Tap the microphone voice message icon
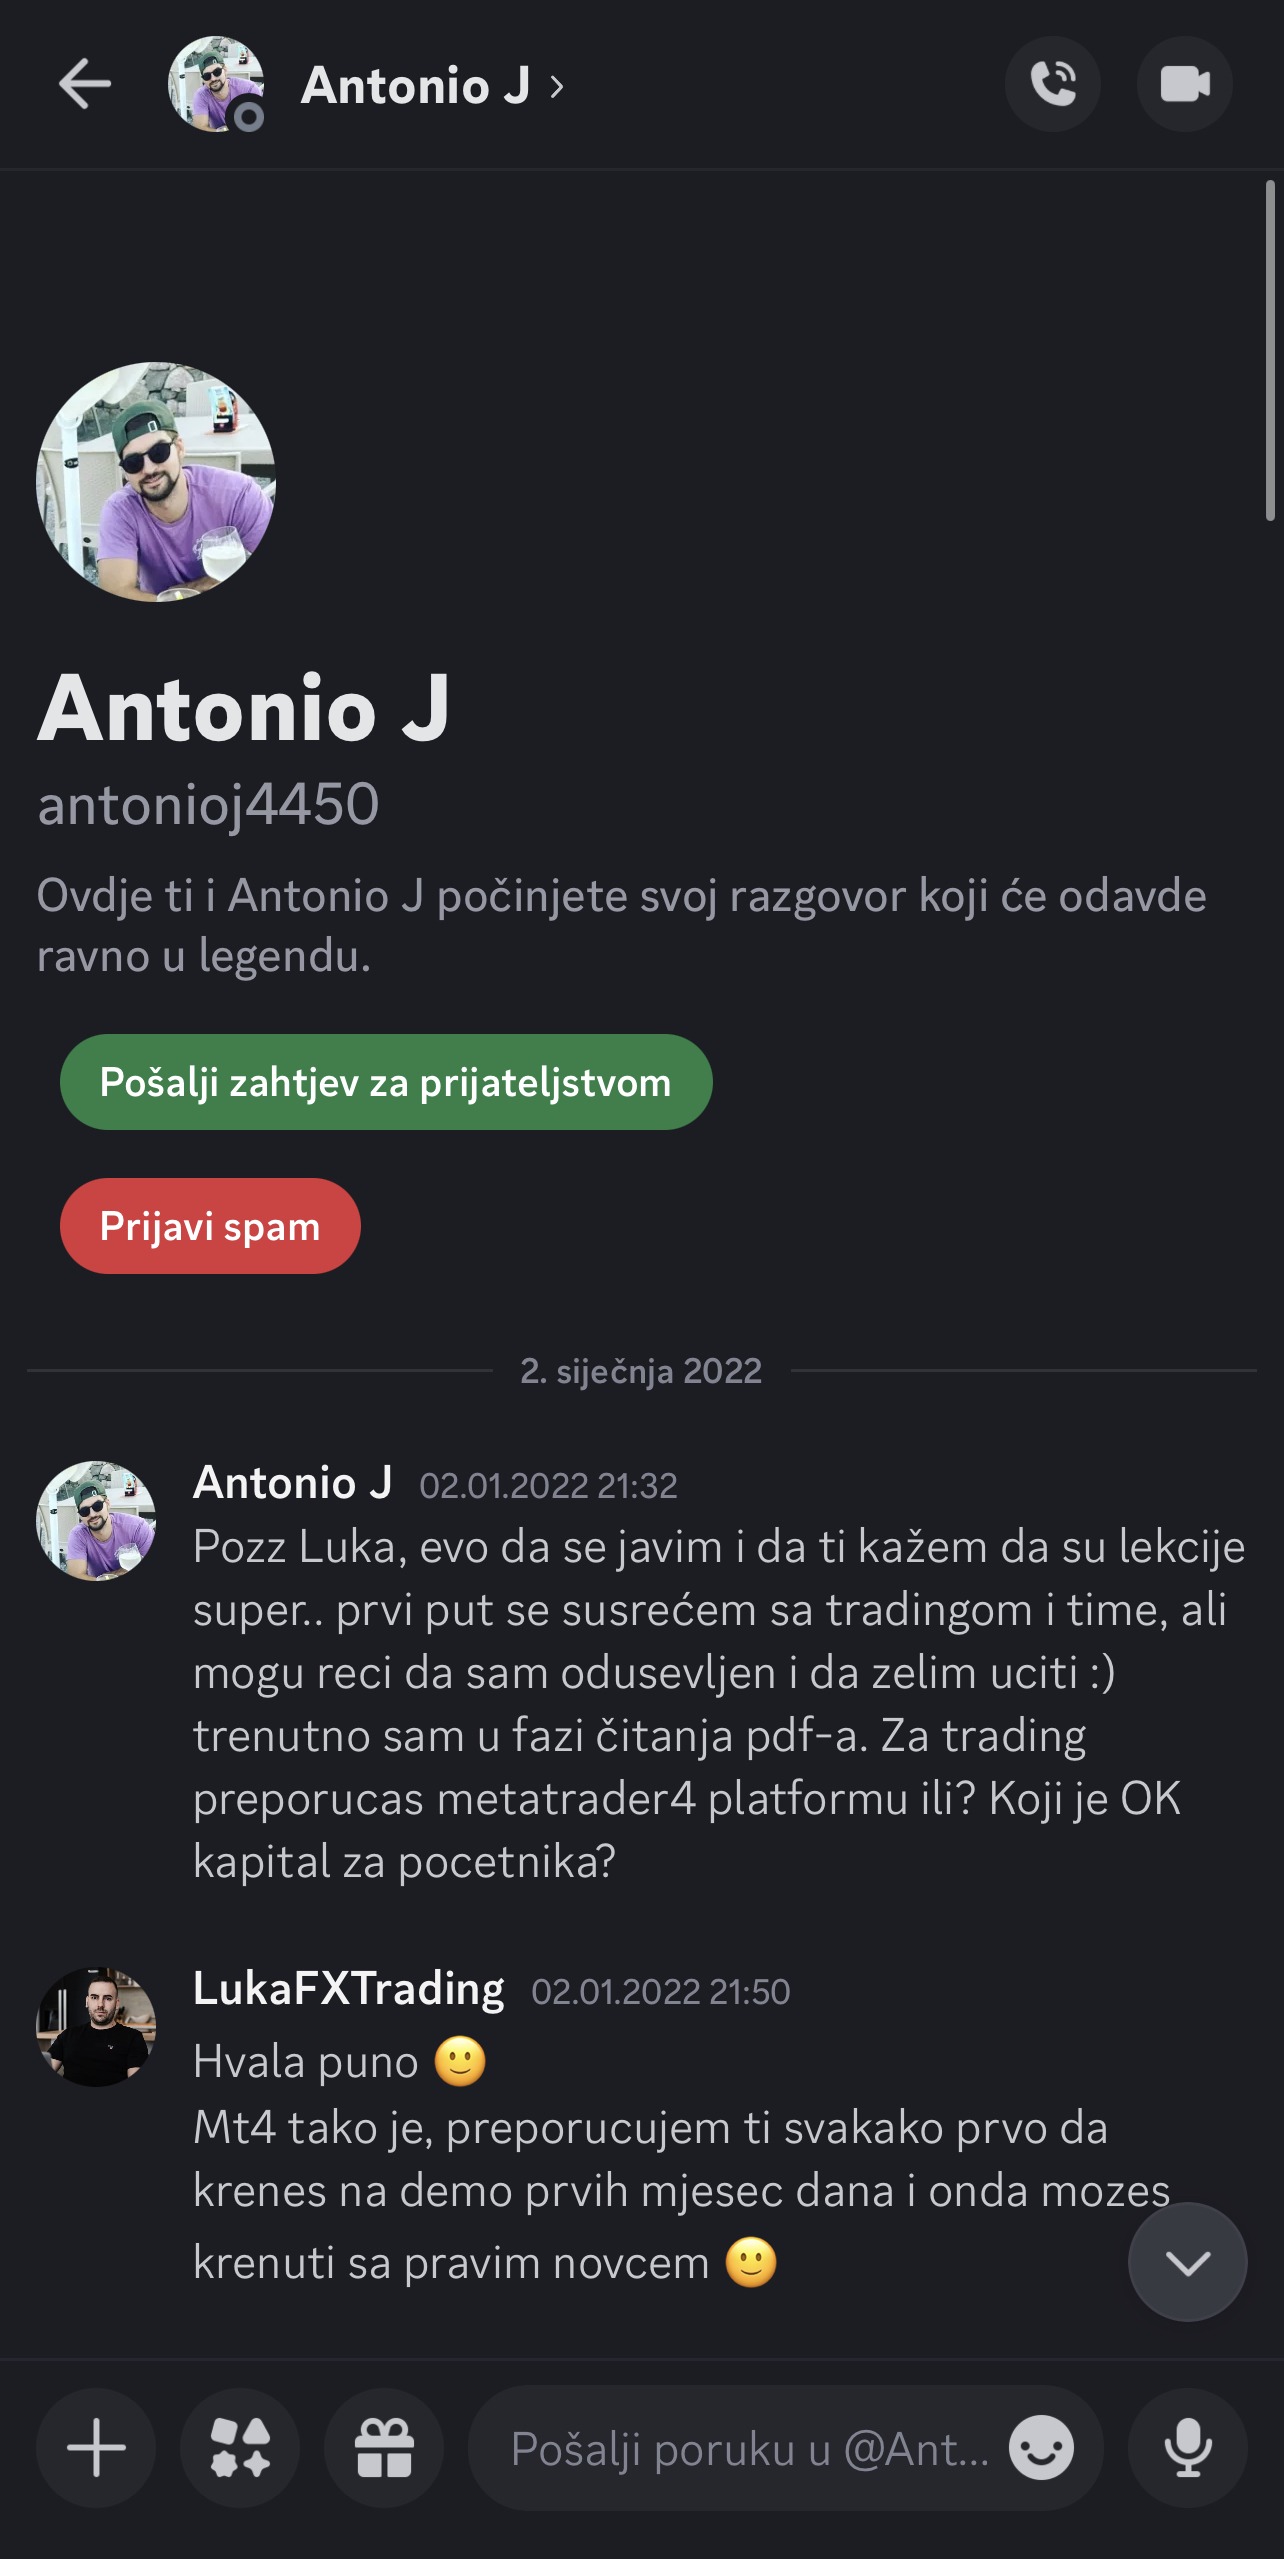1284x2559 pixels. 1187,2448
